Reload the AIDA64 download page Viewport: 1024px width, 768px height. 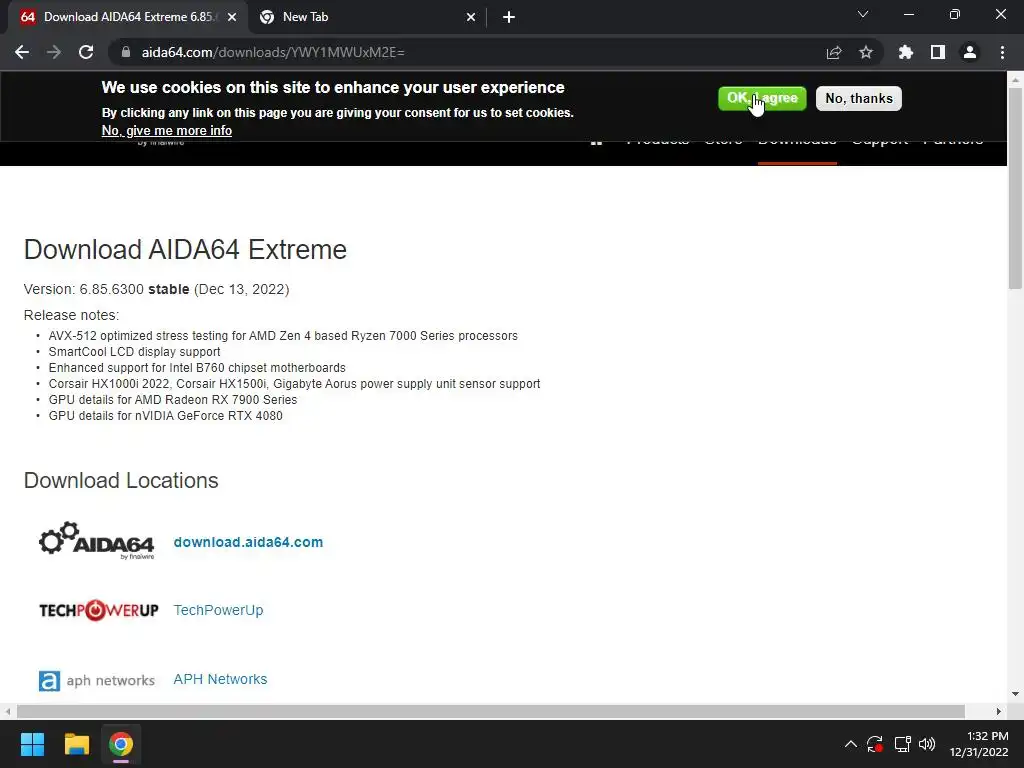tap(86, 52)
